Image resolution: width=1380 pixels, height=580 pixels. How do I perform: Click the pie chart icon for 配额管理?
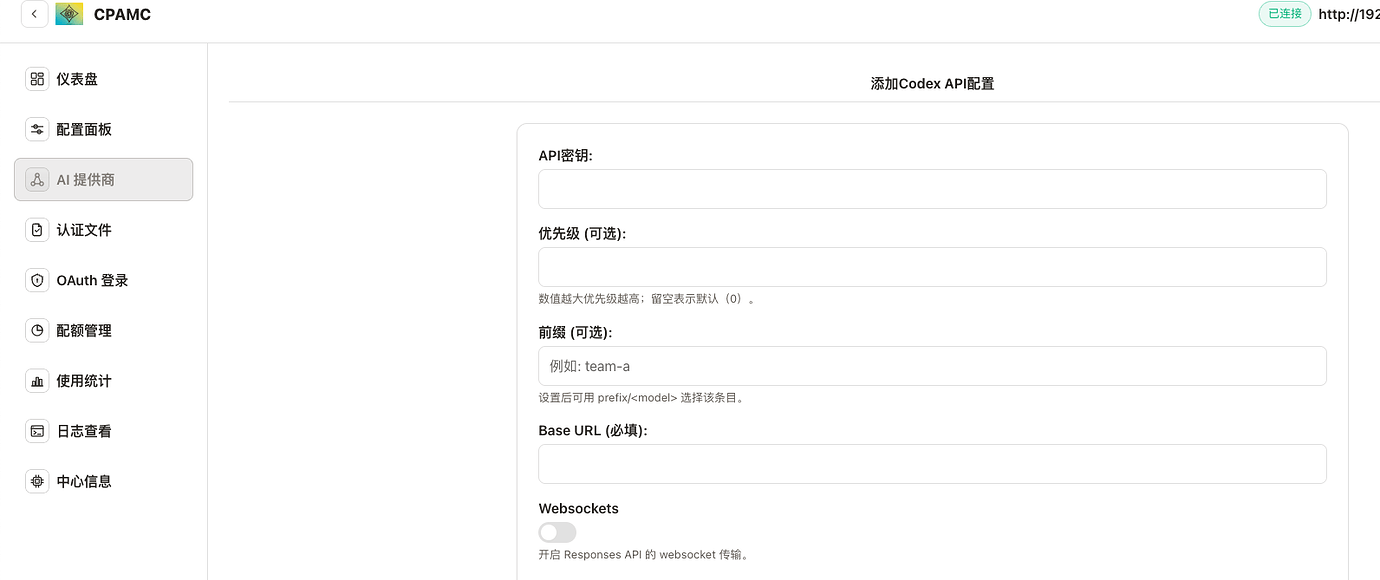(x=37, y=330)
